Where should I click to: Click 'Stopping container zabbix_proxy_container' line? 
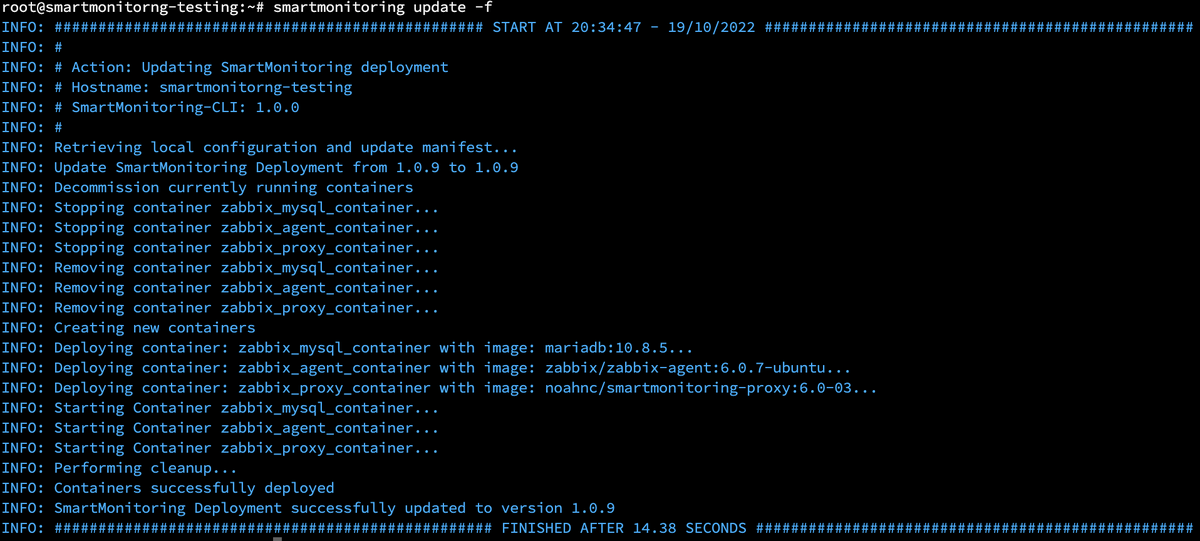click(x=246, y=247)
